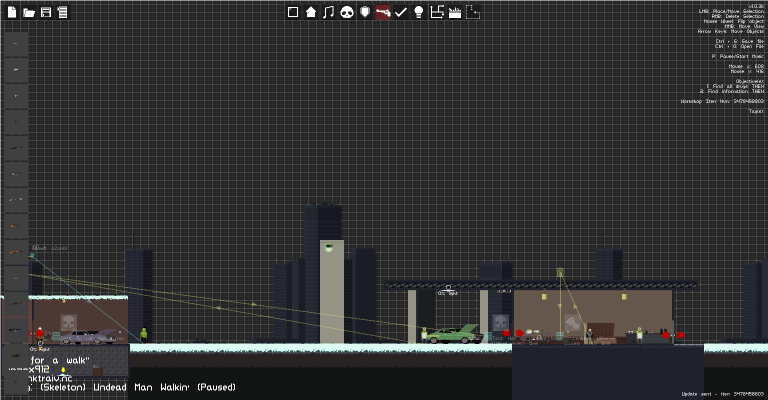Open the level properties list icon
The image size is (768, 400).
click(x=62, y=12)
